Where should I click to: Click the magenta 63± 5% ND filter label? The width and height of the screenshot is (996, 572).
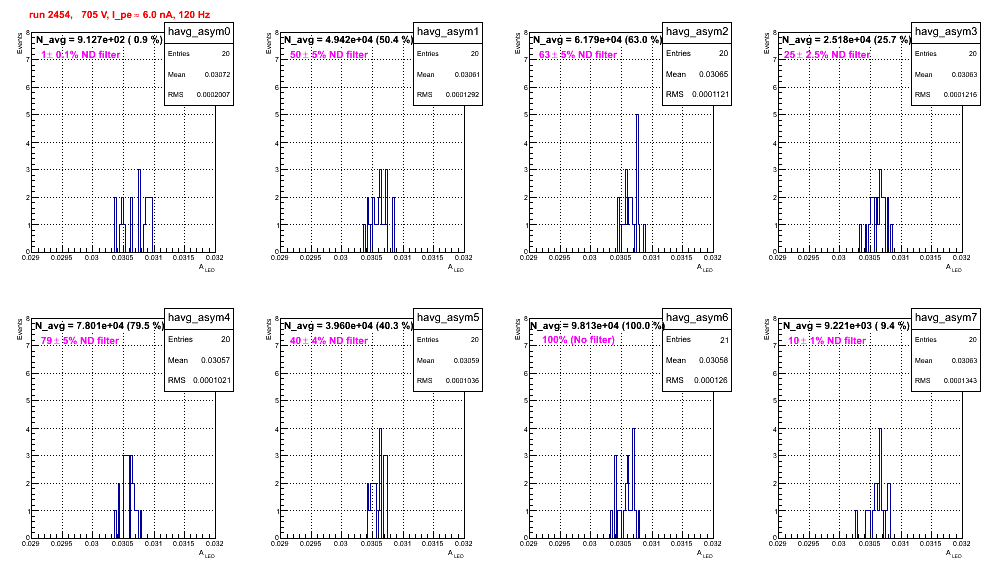(x=578, y=55)
